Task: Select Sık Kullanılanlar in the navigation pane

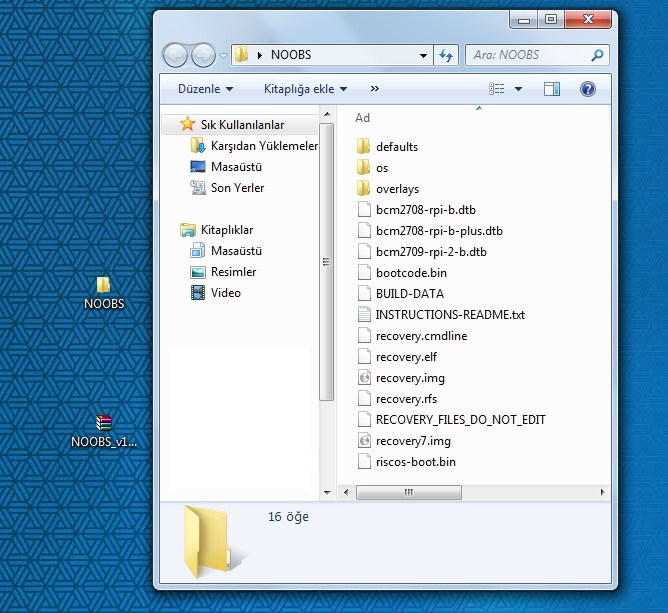Action: click(x=241, y=125)
